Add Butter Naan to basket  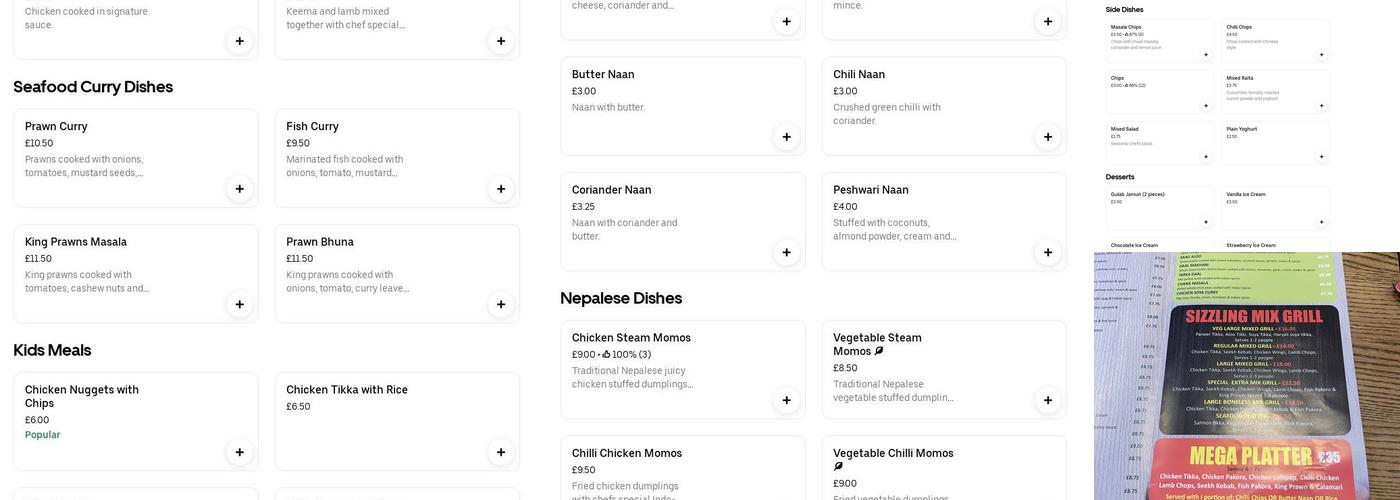click(x=786, y=137)
